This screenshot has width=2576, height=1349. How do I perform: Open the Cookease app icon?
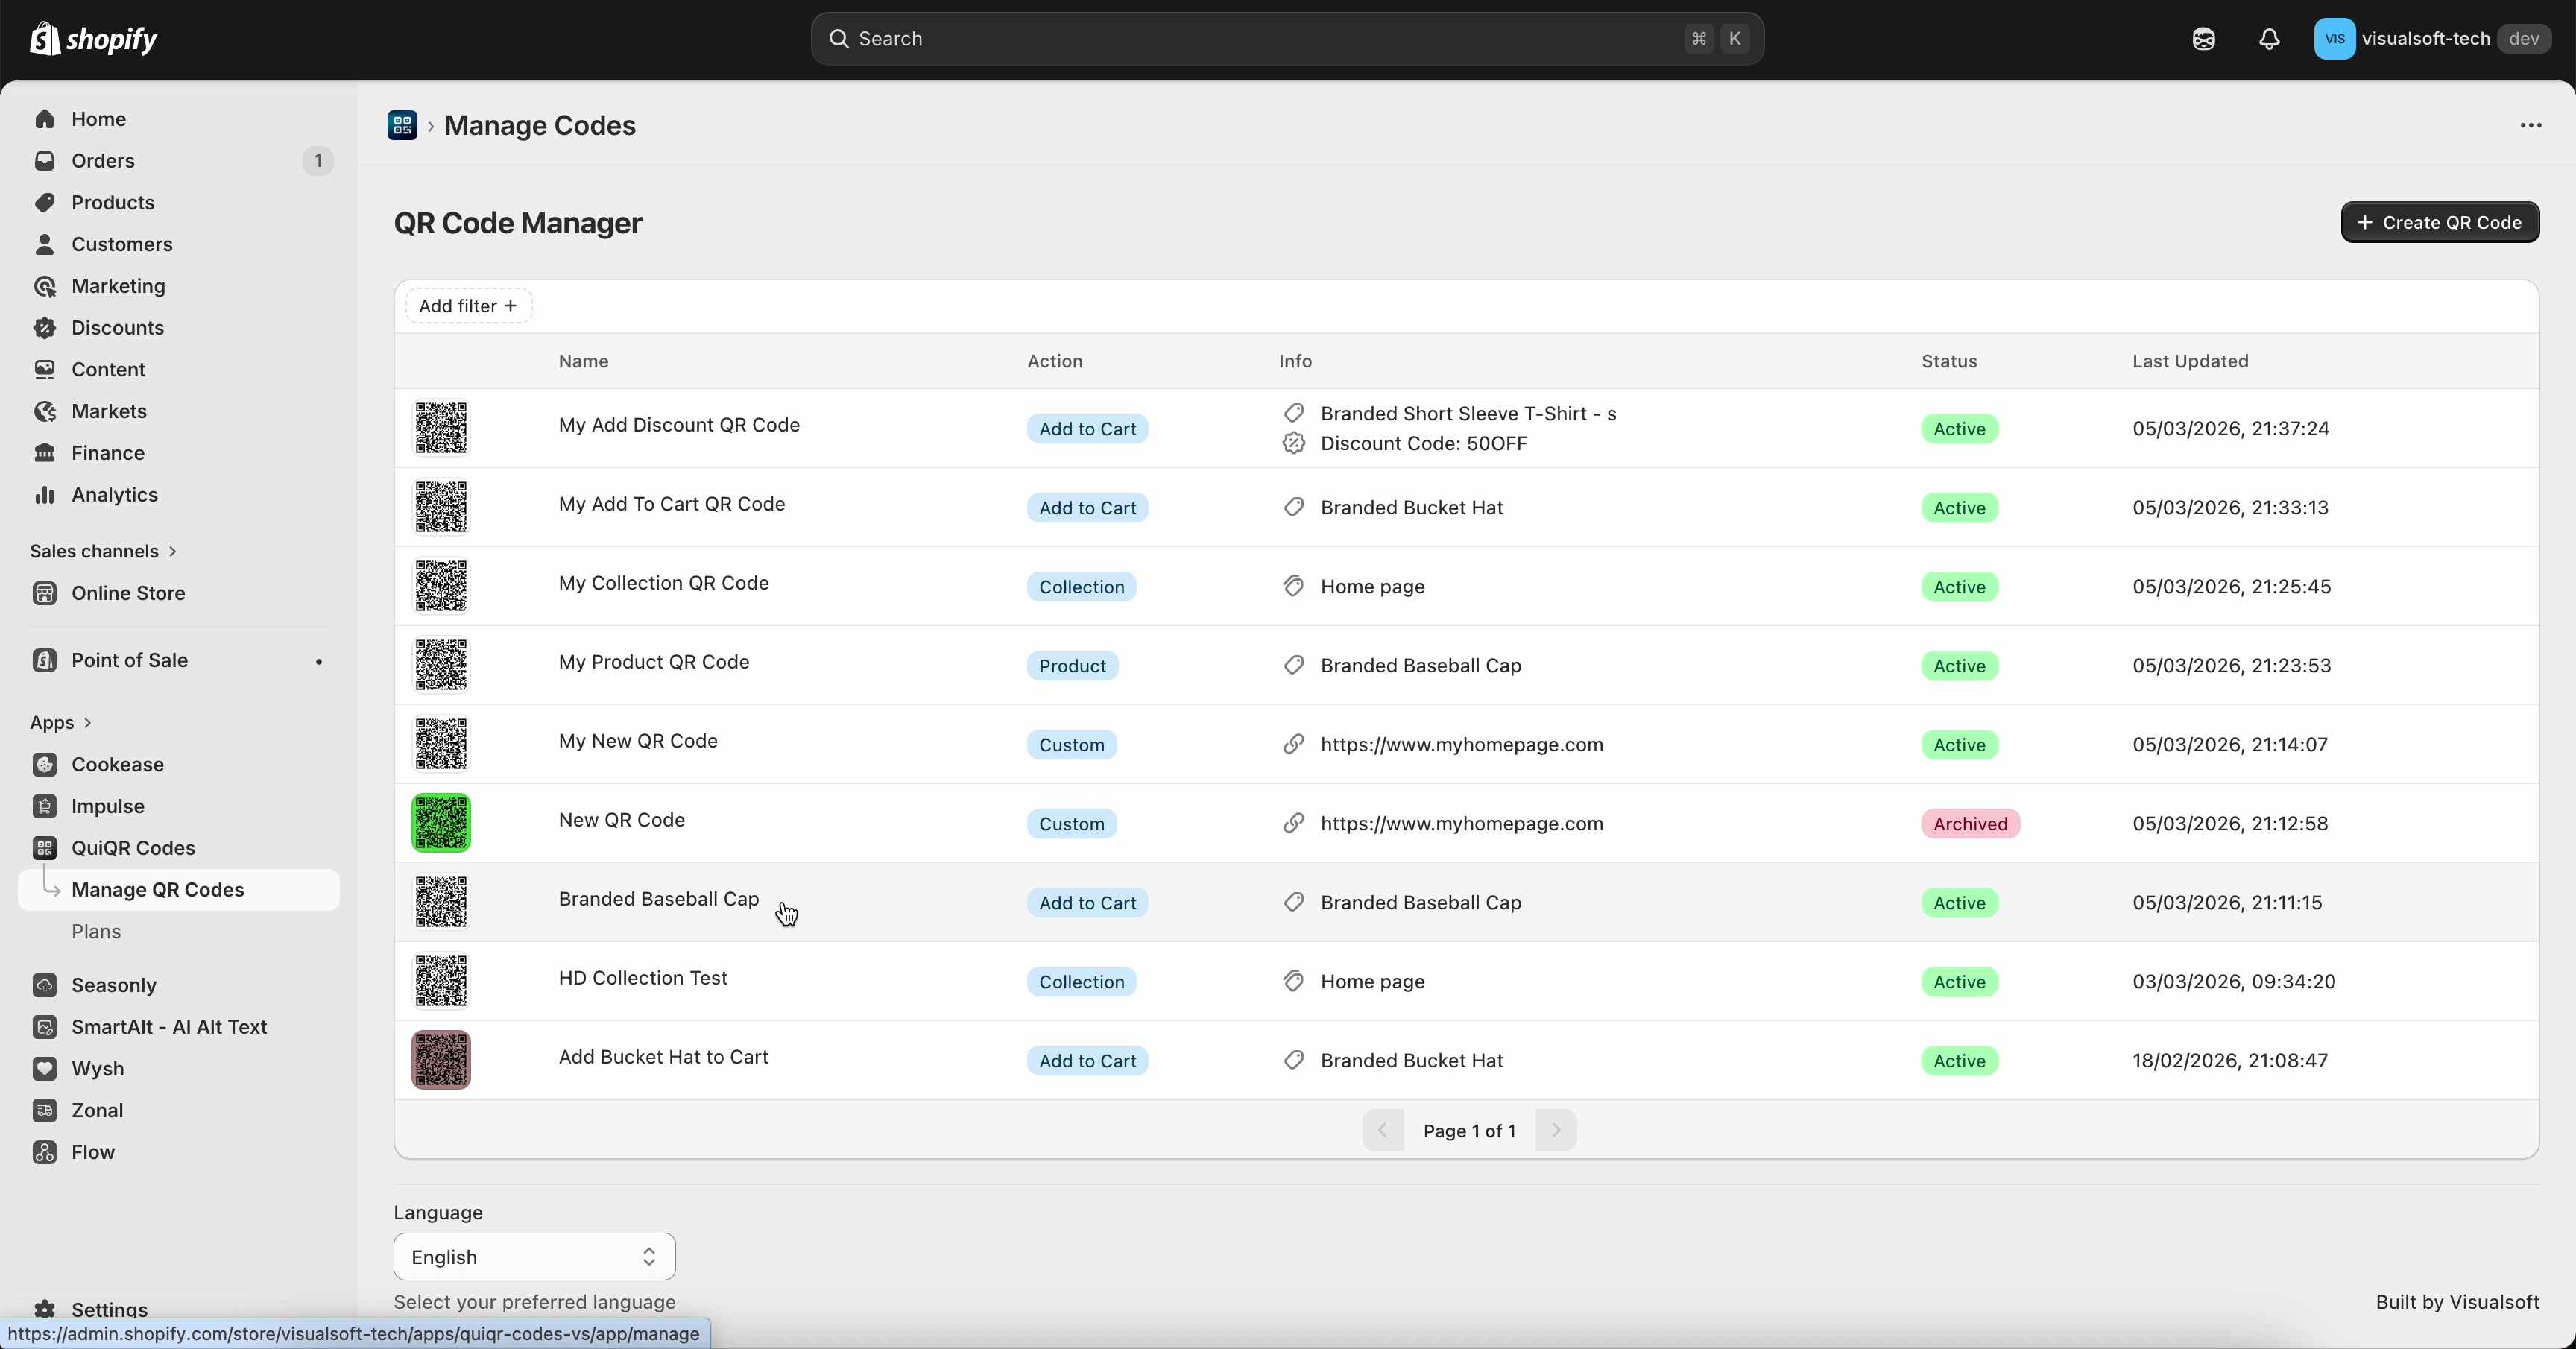(45, 765)
